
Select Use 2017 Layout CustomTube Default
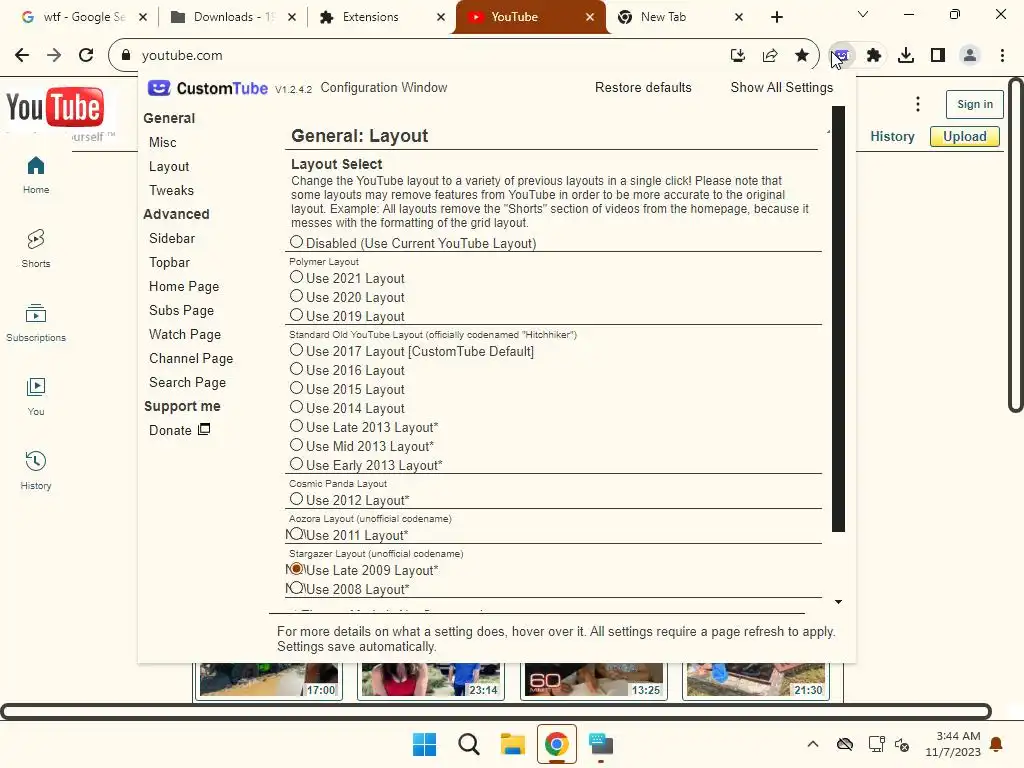click(296, 351)
